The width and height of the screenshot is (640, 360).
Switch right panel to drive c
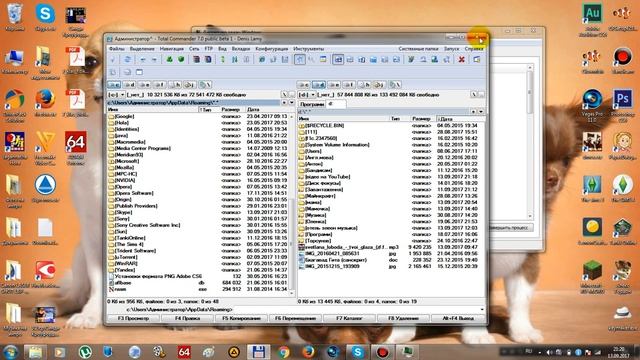pos(304,85)
